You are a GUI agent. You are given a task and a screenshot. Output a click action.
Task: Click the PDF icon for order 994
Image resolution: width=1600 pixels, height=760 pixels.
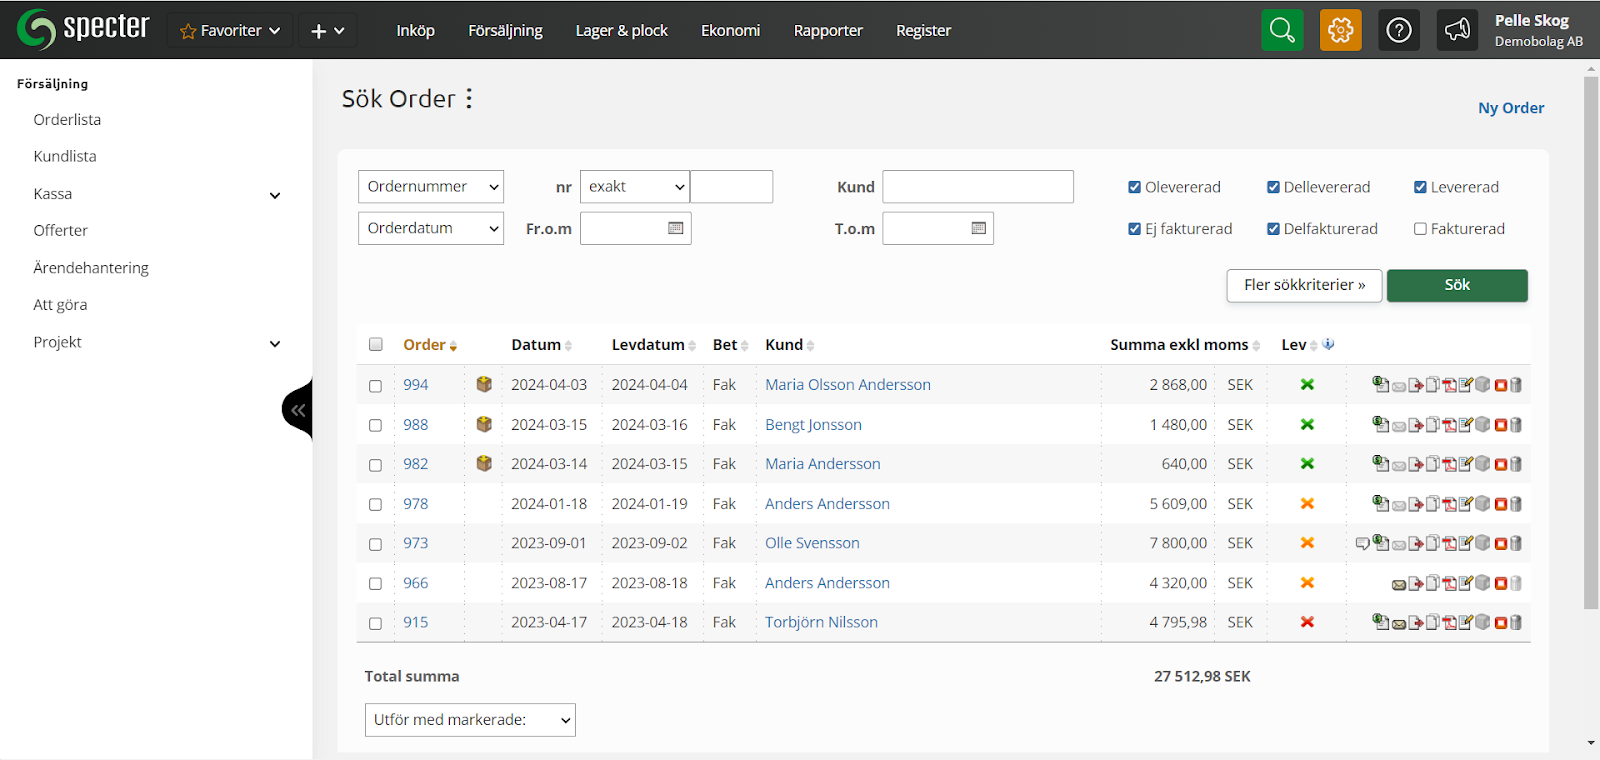1449,385
